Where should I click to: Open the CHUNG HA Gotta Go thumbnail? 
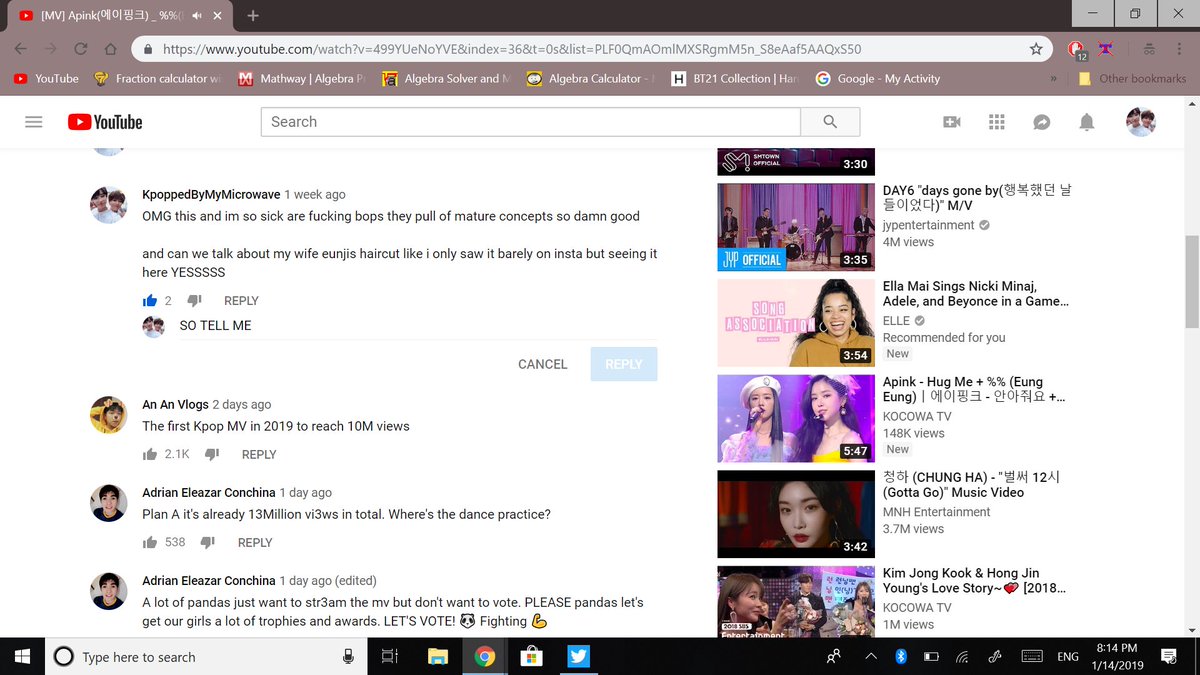796,514
